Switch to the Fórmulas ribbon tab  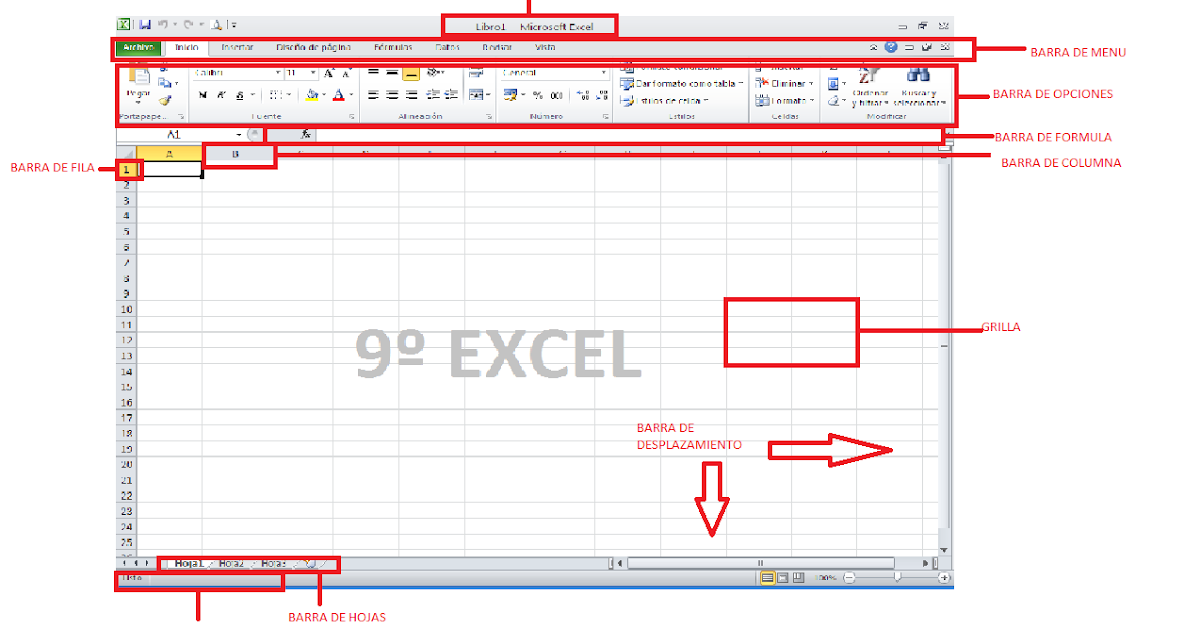coord(393,47)
